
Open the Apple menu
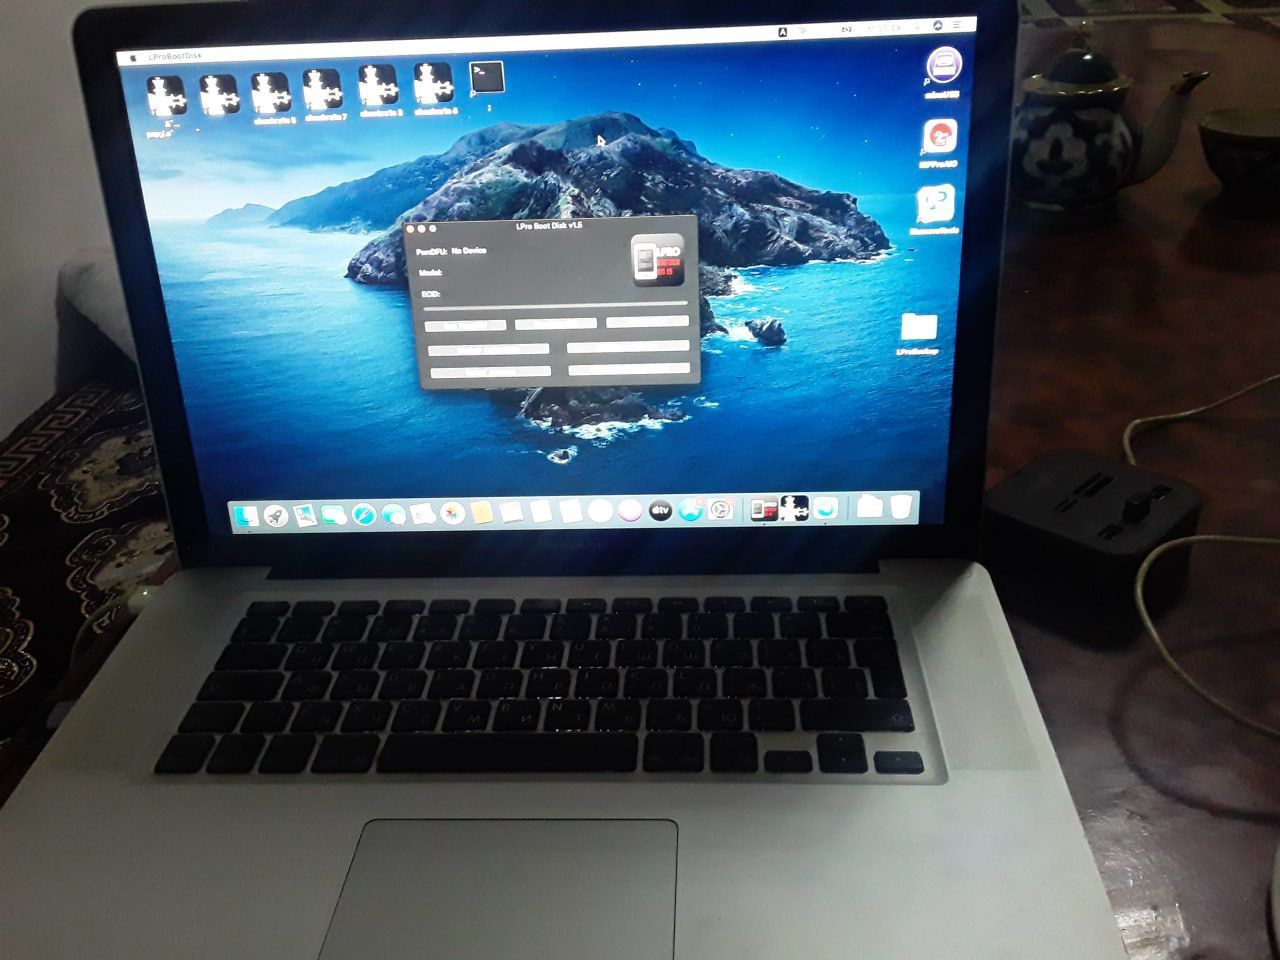click(131, 58)
